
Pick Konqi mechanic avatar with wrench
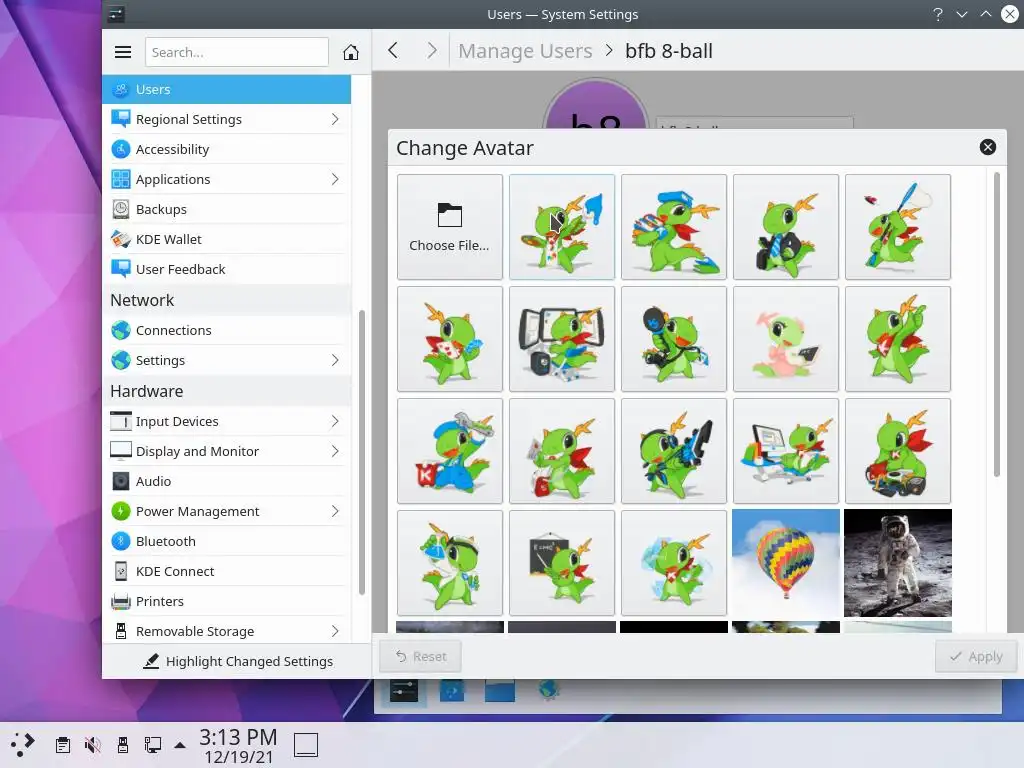449,451
